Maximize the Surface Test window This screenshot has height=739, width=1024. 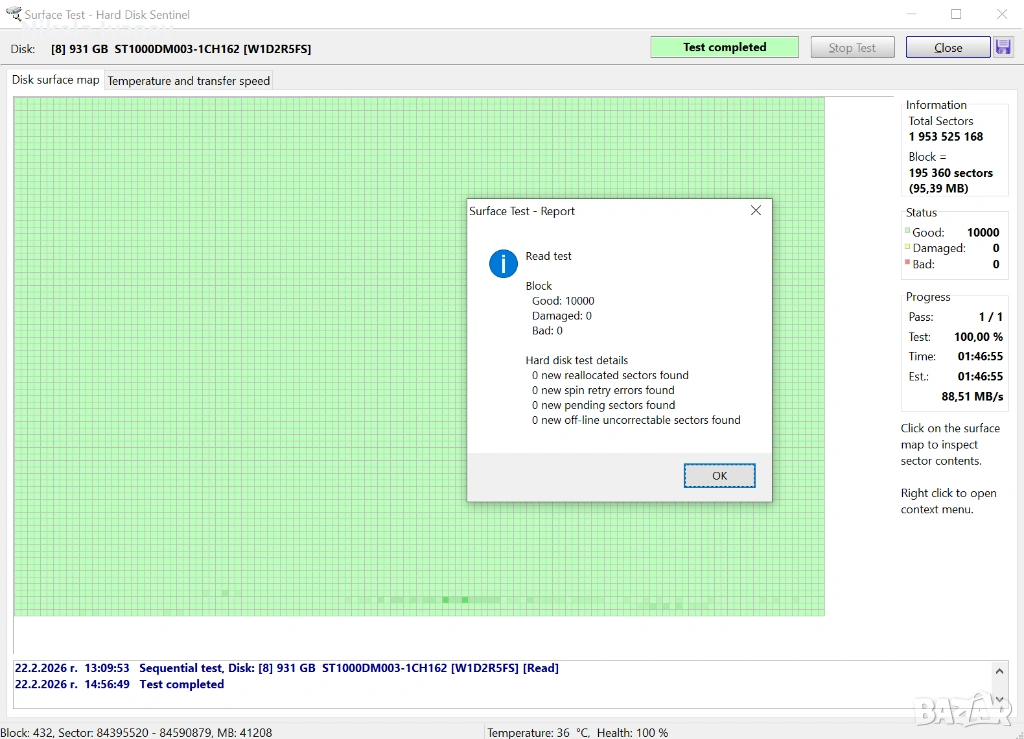pos(956,15)
